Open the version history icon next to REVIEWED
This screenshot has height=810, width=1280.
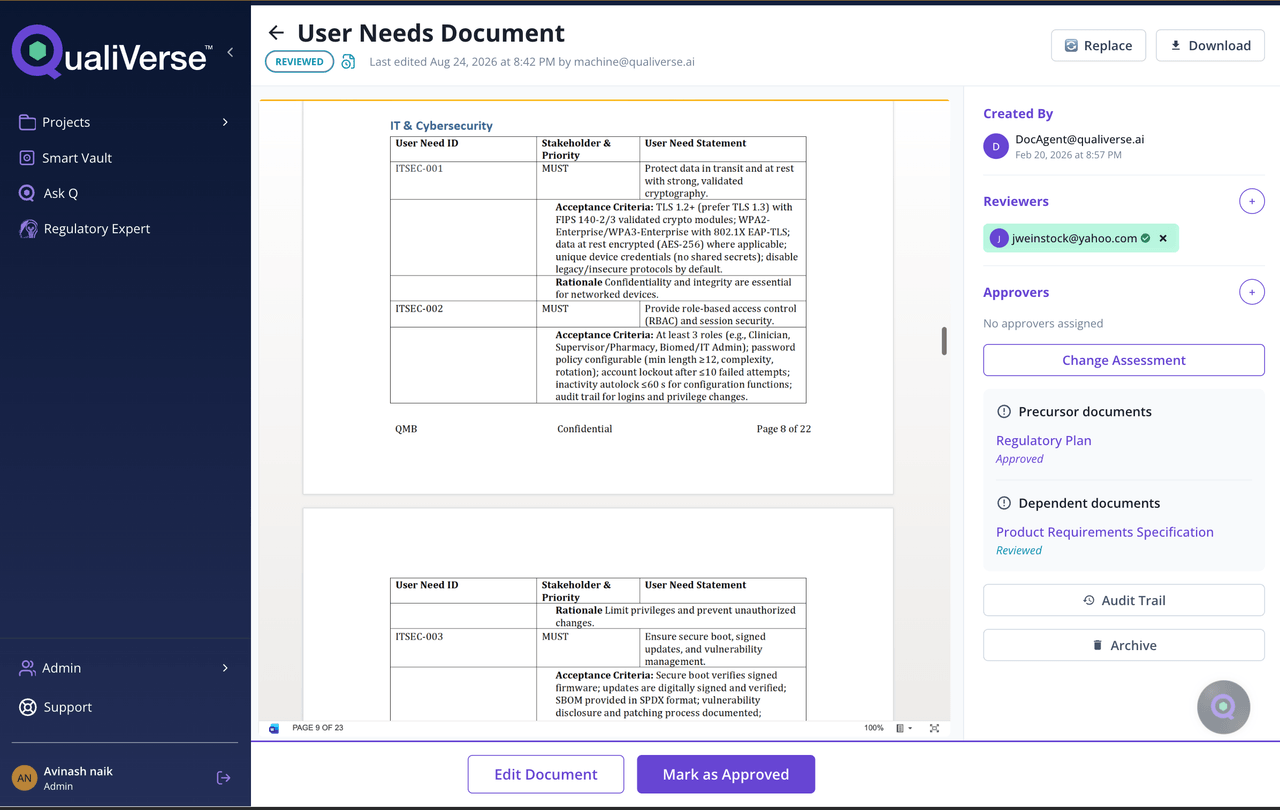[348, 62]
